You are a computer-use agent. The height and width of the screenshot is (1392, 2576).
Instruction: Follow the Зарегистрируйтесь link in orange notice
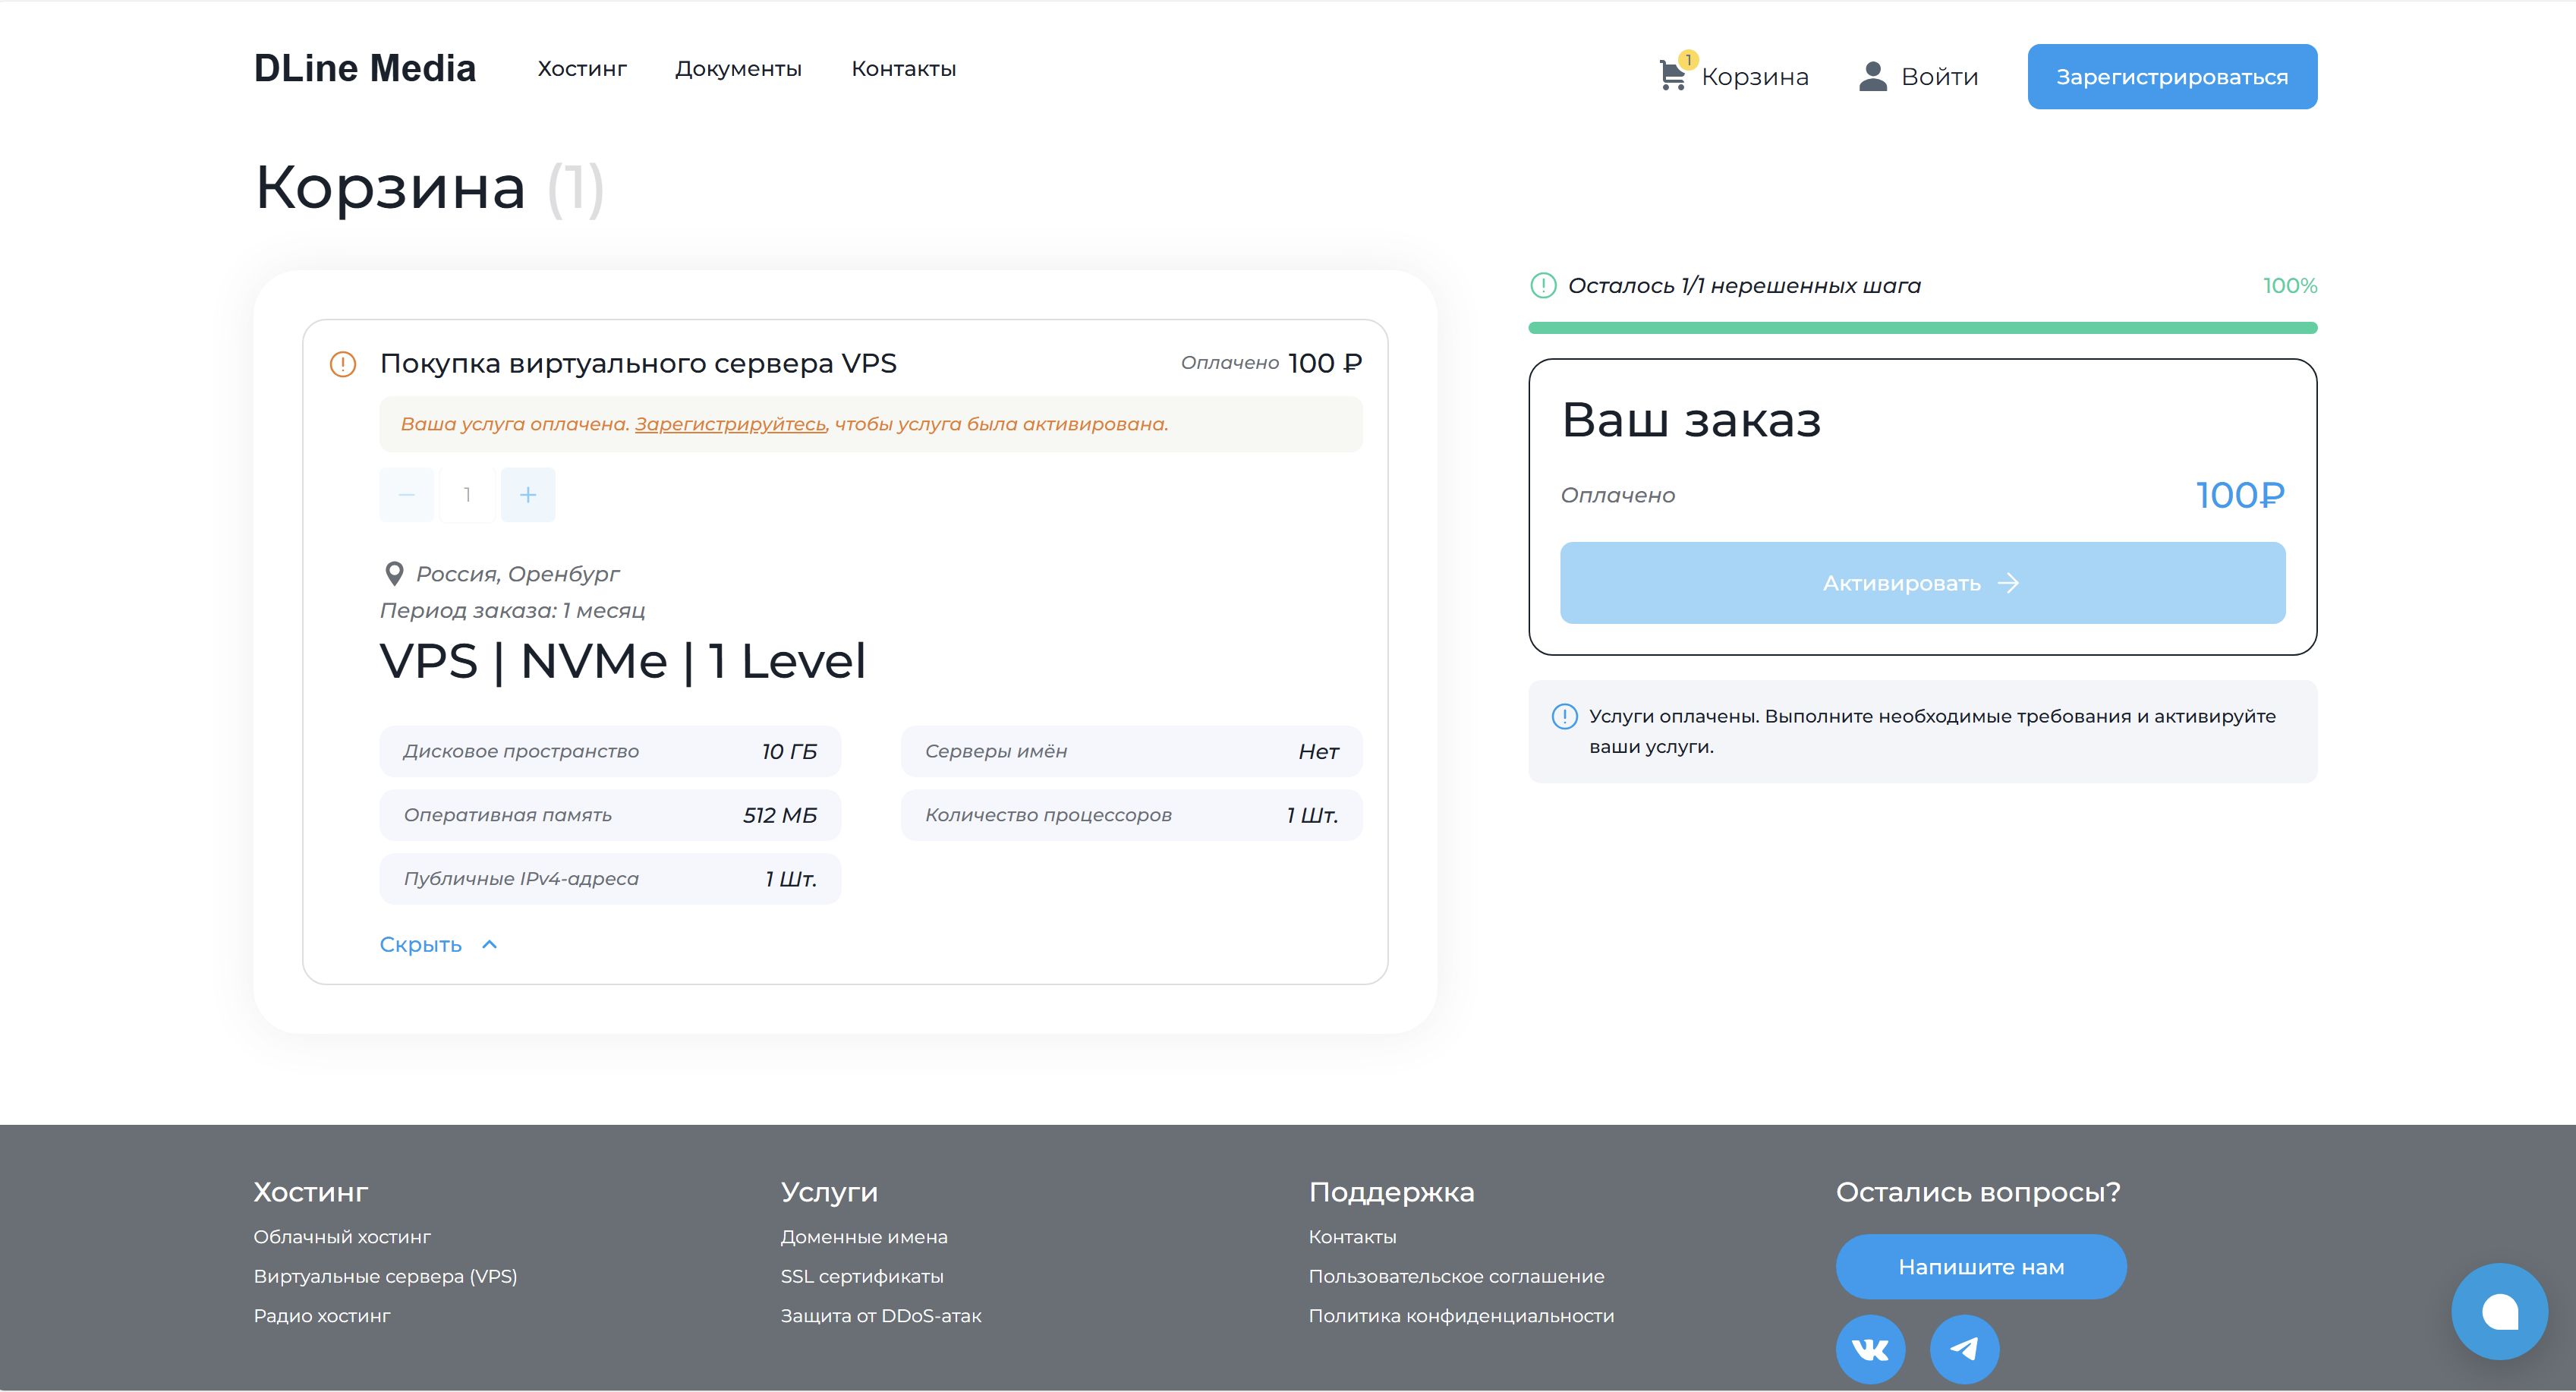click(x=730, y=424)
